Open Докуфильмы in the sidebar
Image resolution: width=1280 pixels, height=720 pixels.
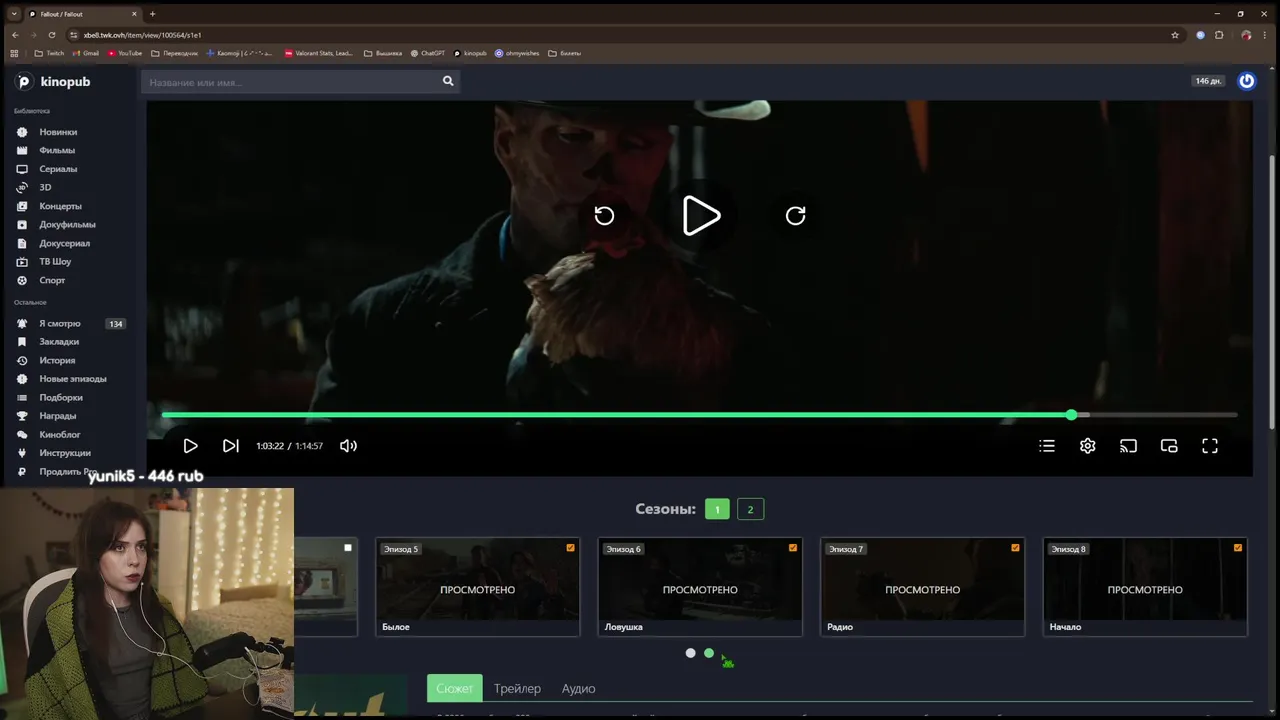pyautogui.click(x=67, y=225)
